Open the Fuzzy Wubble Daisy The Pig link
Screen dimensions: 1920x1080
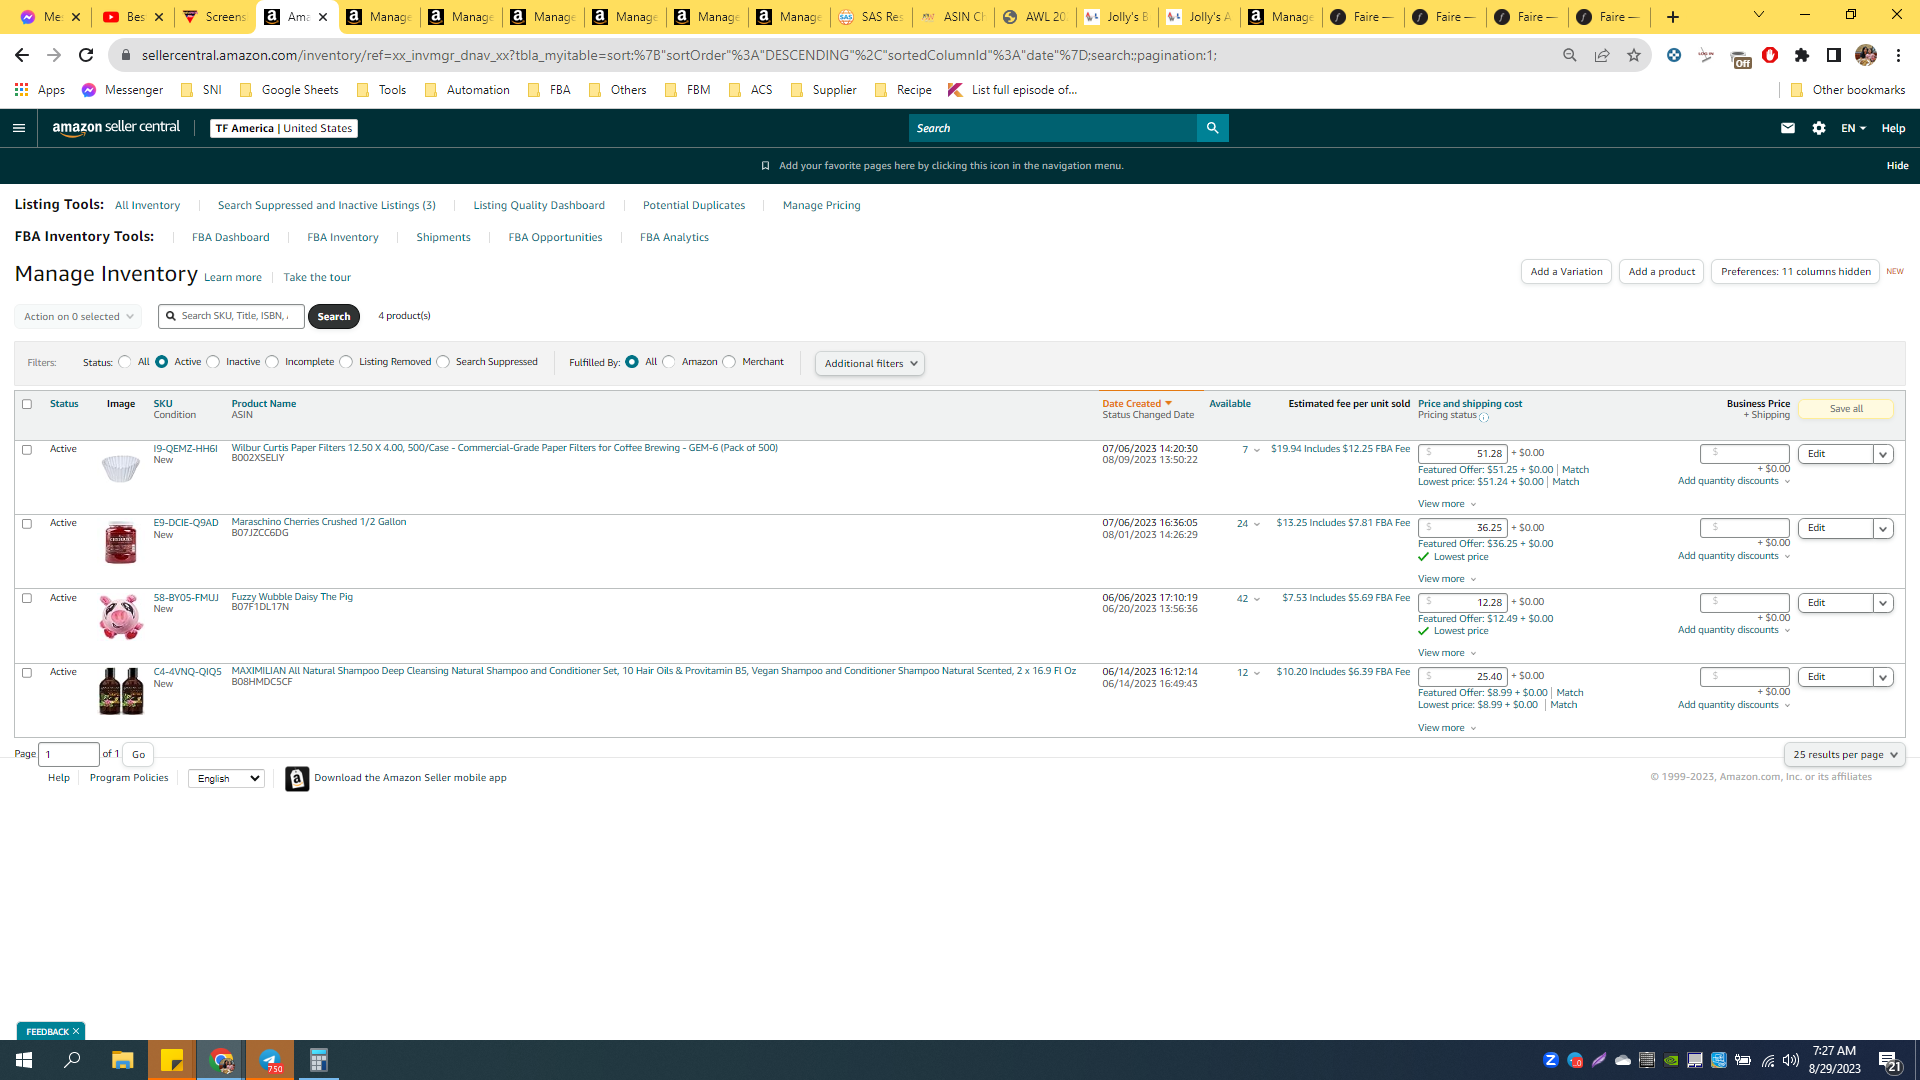pos(292,597)
